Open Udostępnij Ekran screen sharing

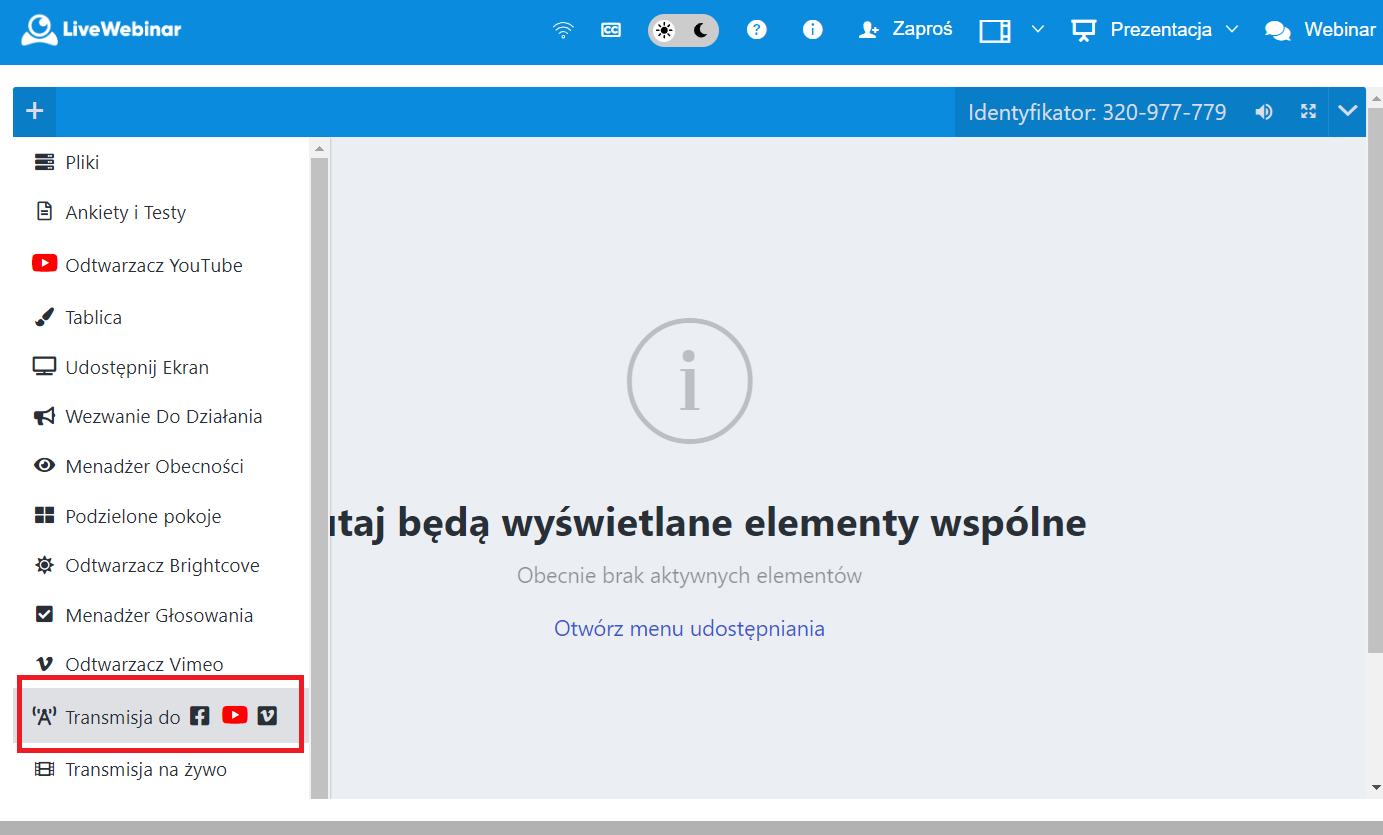coord(137,367)
